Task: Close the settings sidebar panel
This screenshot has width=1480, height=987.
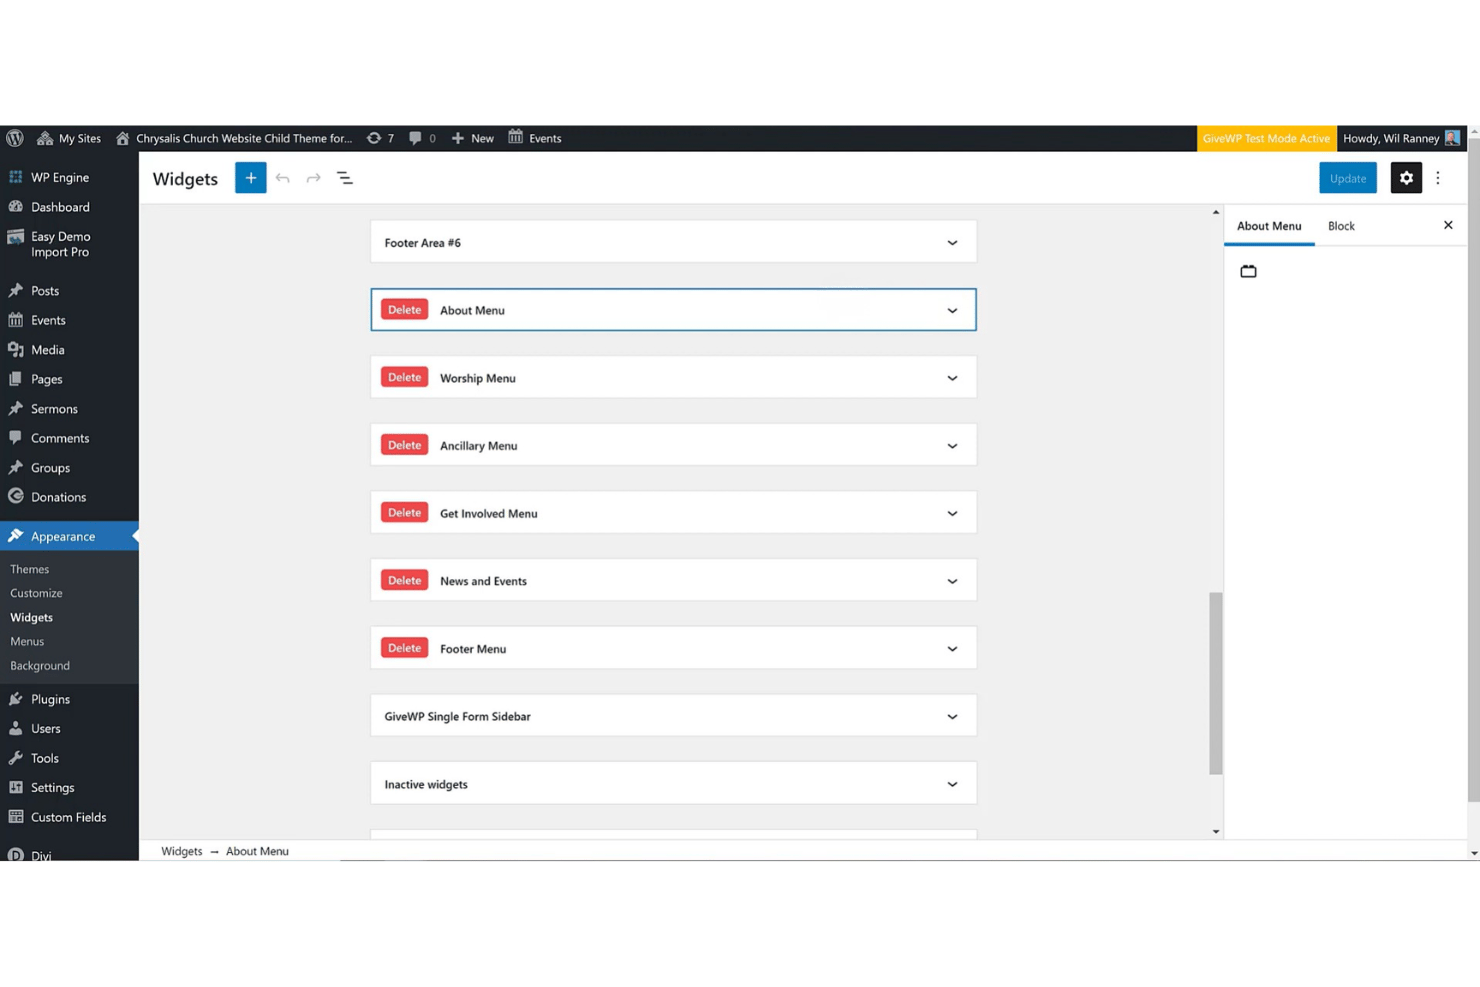Action: click(x=1448, y=225)
